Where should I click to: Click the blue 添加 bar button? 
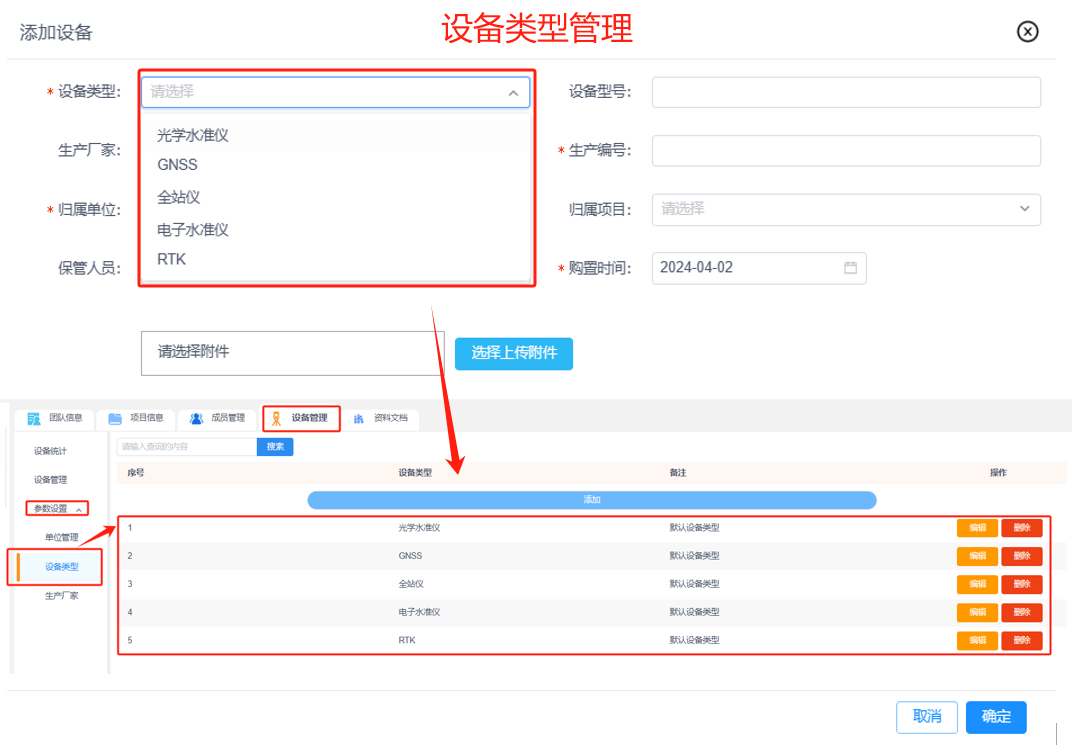[591, 499]
